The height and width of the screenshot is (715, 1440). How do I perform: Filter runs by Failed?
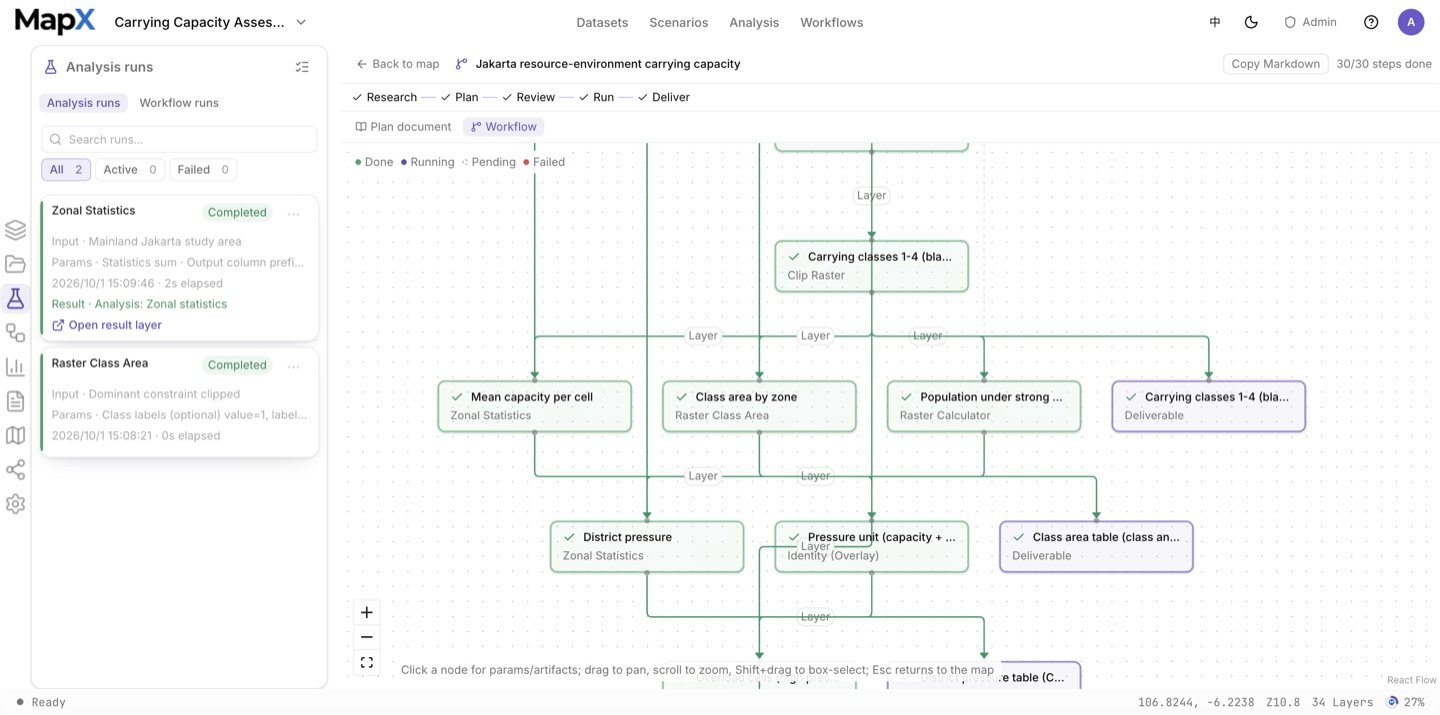(203, 170)
